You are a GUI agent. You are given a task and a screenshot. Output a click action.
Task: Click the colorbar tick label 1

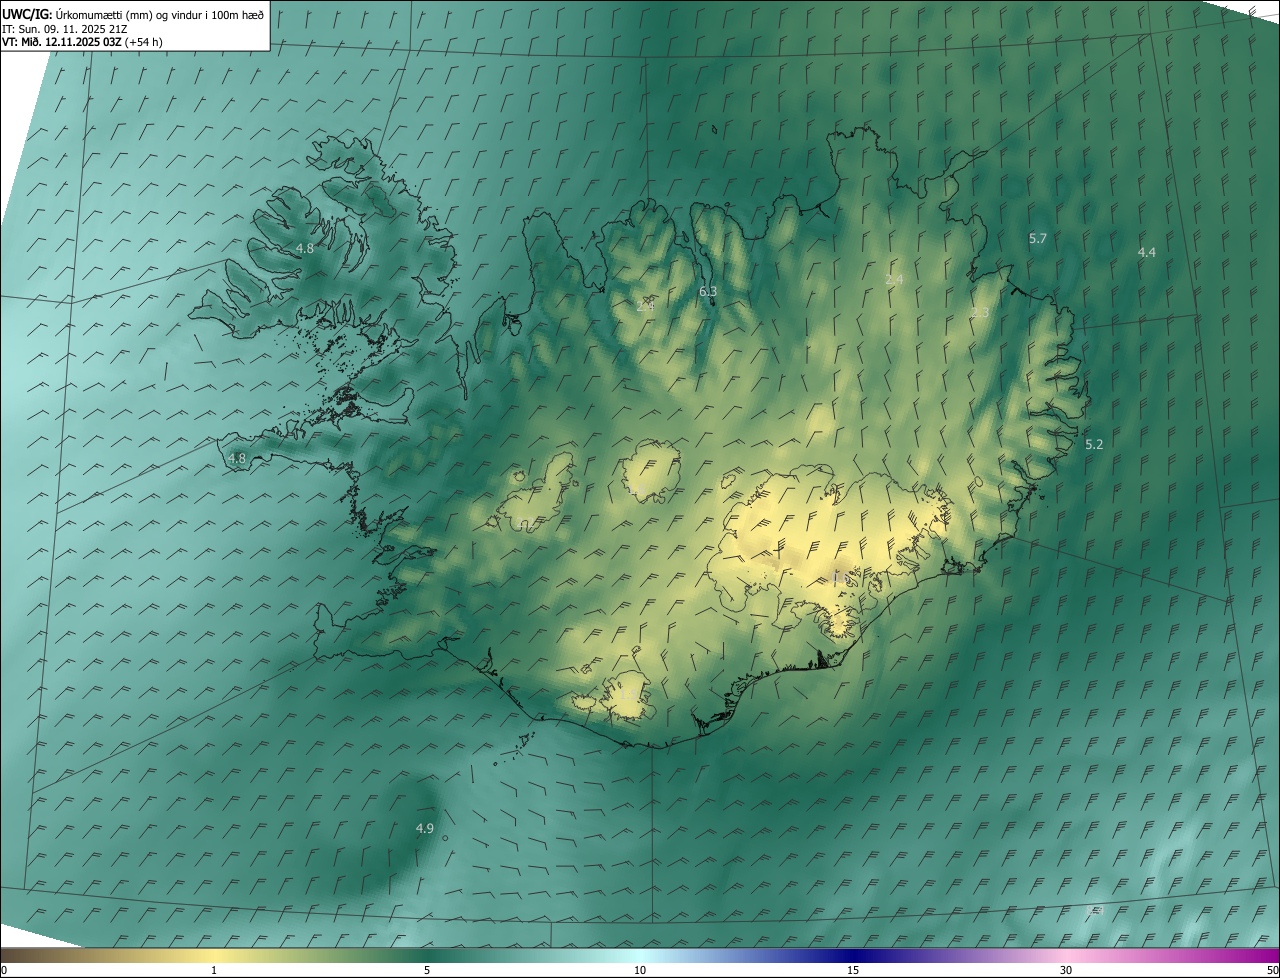tap(214, 970)
